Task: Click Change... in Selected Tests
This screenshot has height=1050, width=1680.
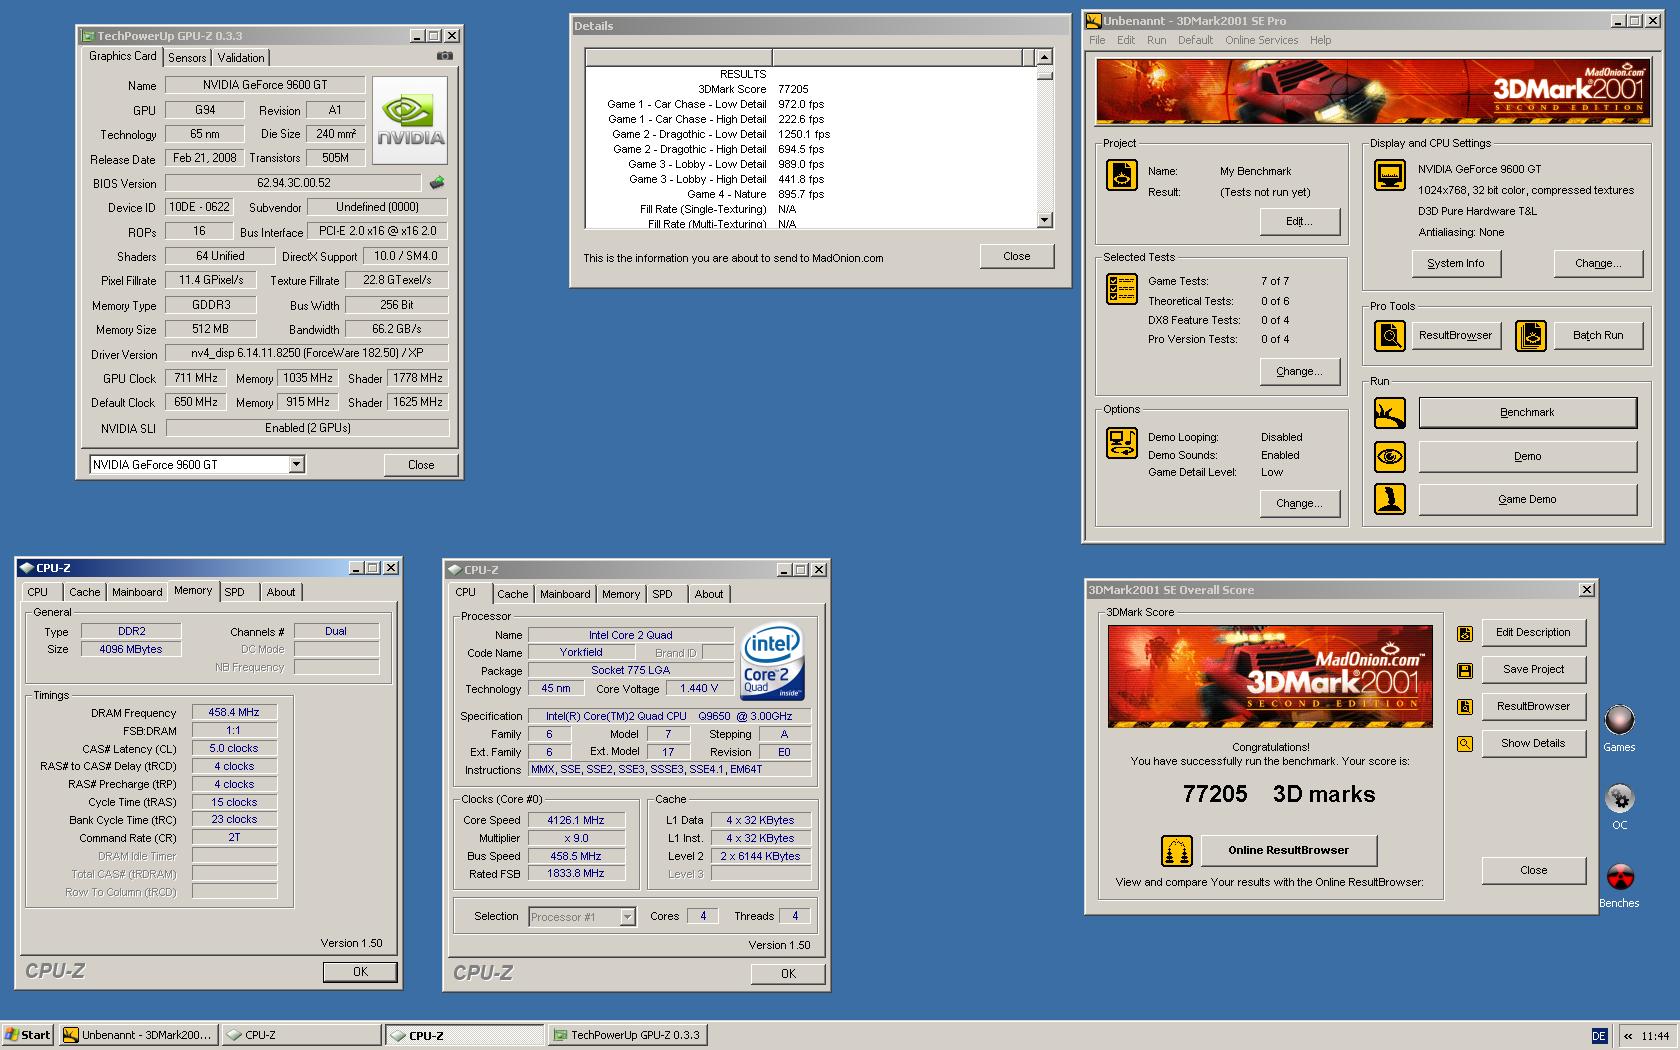Action: coord(1299,371)
